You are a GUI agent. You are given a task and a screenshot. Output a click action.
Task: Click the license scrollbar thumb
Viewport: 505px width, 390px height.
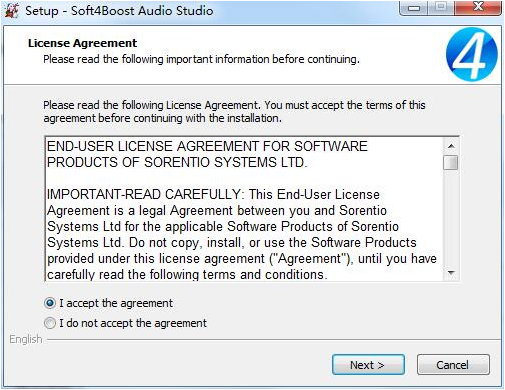click(451, 162)
